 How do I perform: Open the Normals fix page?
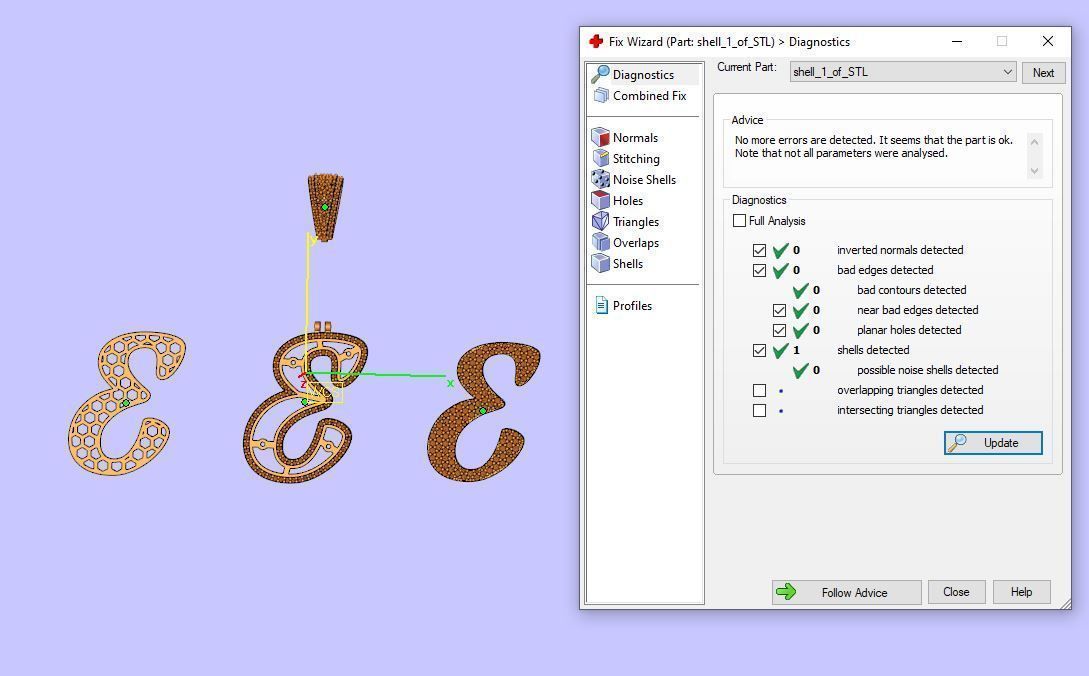(635, 138)
